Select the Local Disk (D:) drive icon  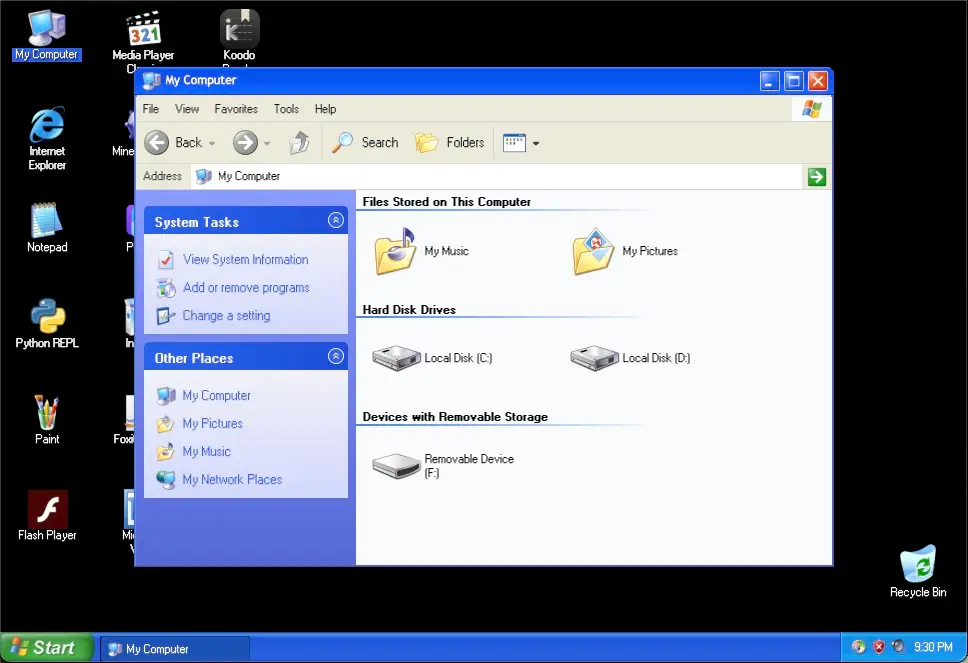594,358
